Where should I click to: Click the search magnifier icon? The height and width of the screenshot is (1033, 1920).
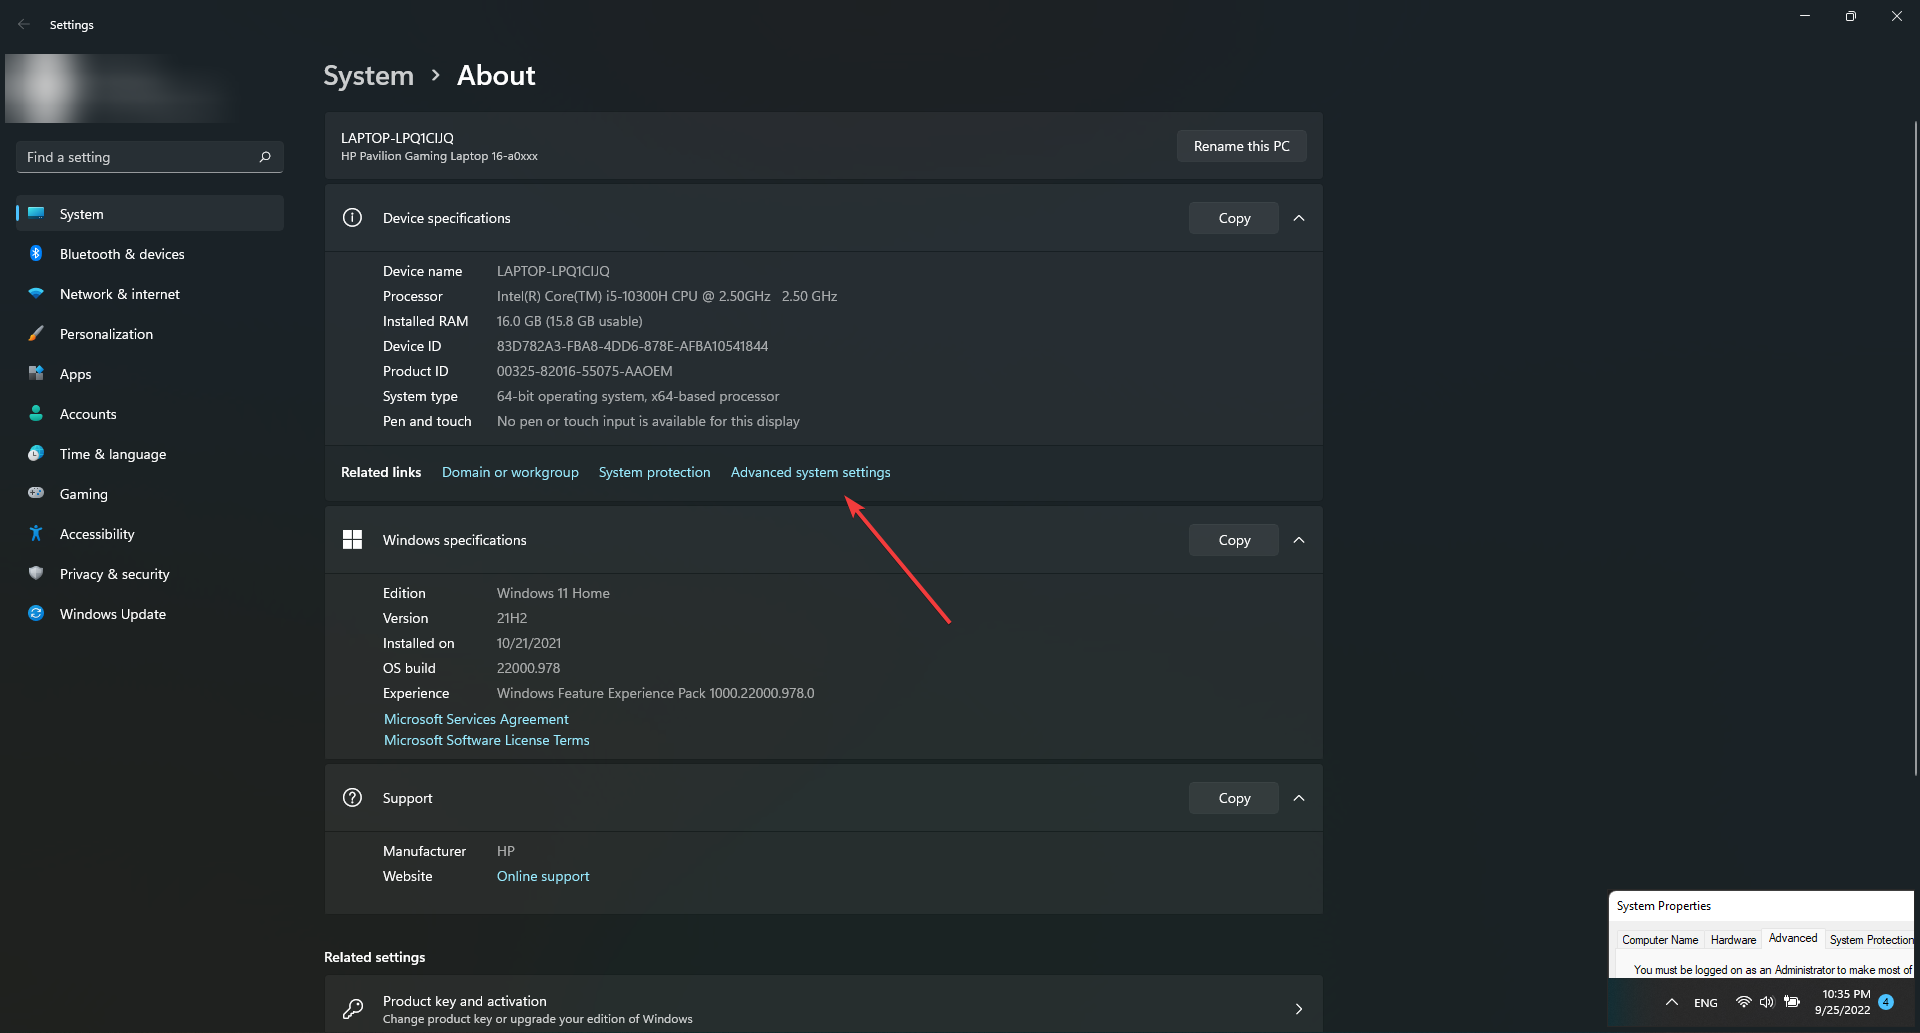(x=265, y=157)
